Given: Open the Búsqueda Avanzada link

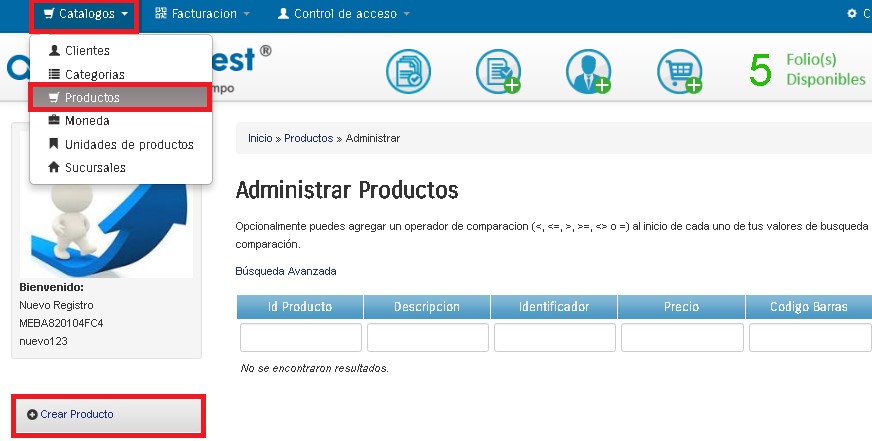Looking at the screenshot, I should point(286,271).
